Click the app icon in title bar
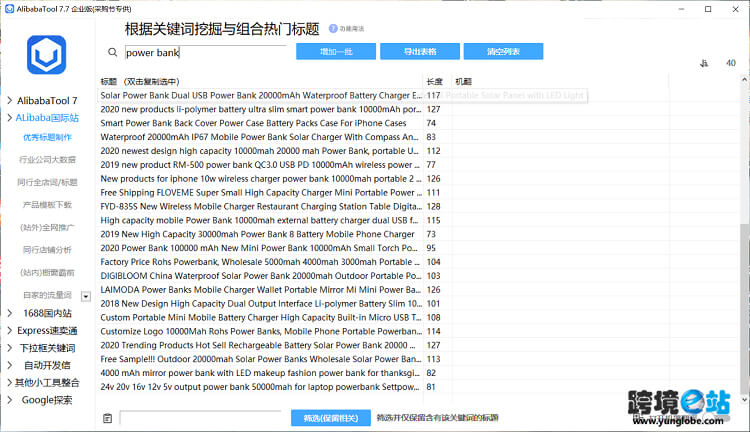 [x=9, y=9]
